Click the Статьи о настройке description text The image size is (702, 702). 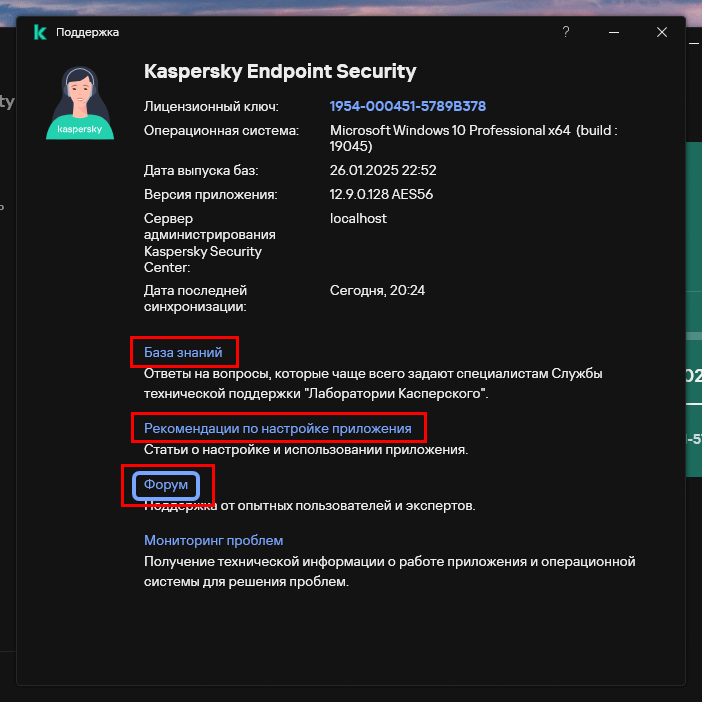point(306,449)
